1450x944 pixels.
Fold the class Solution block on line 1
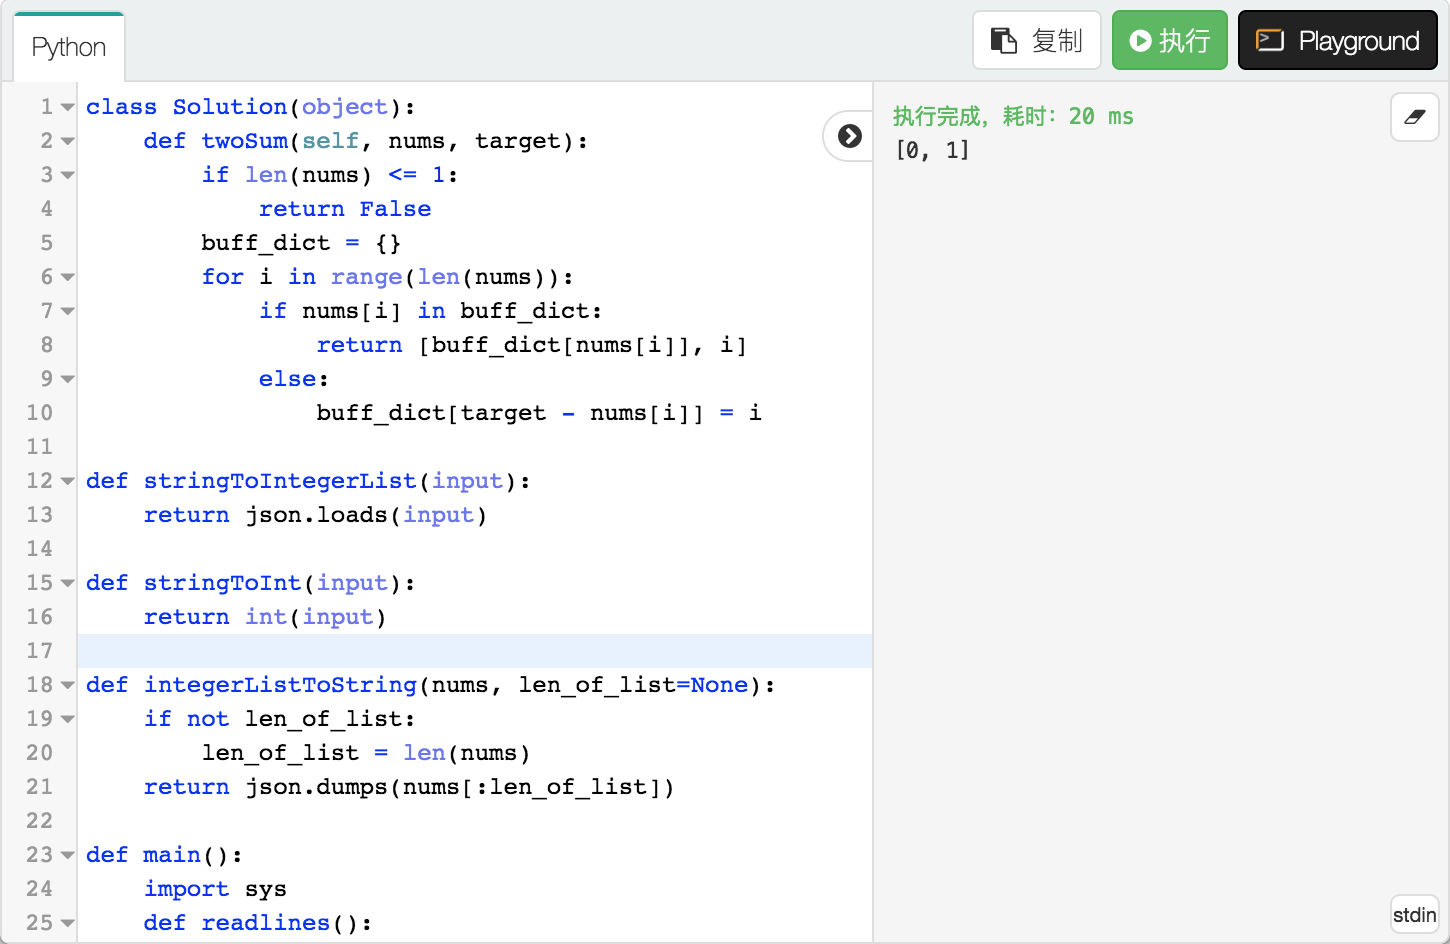[x=67, y=107]
